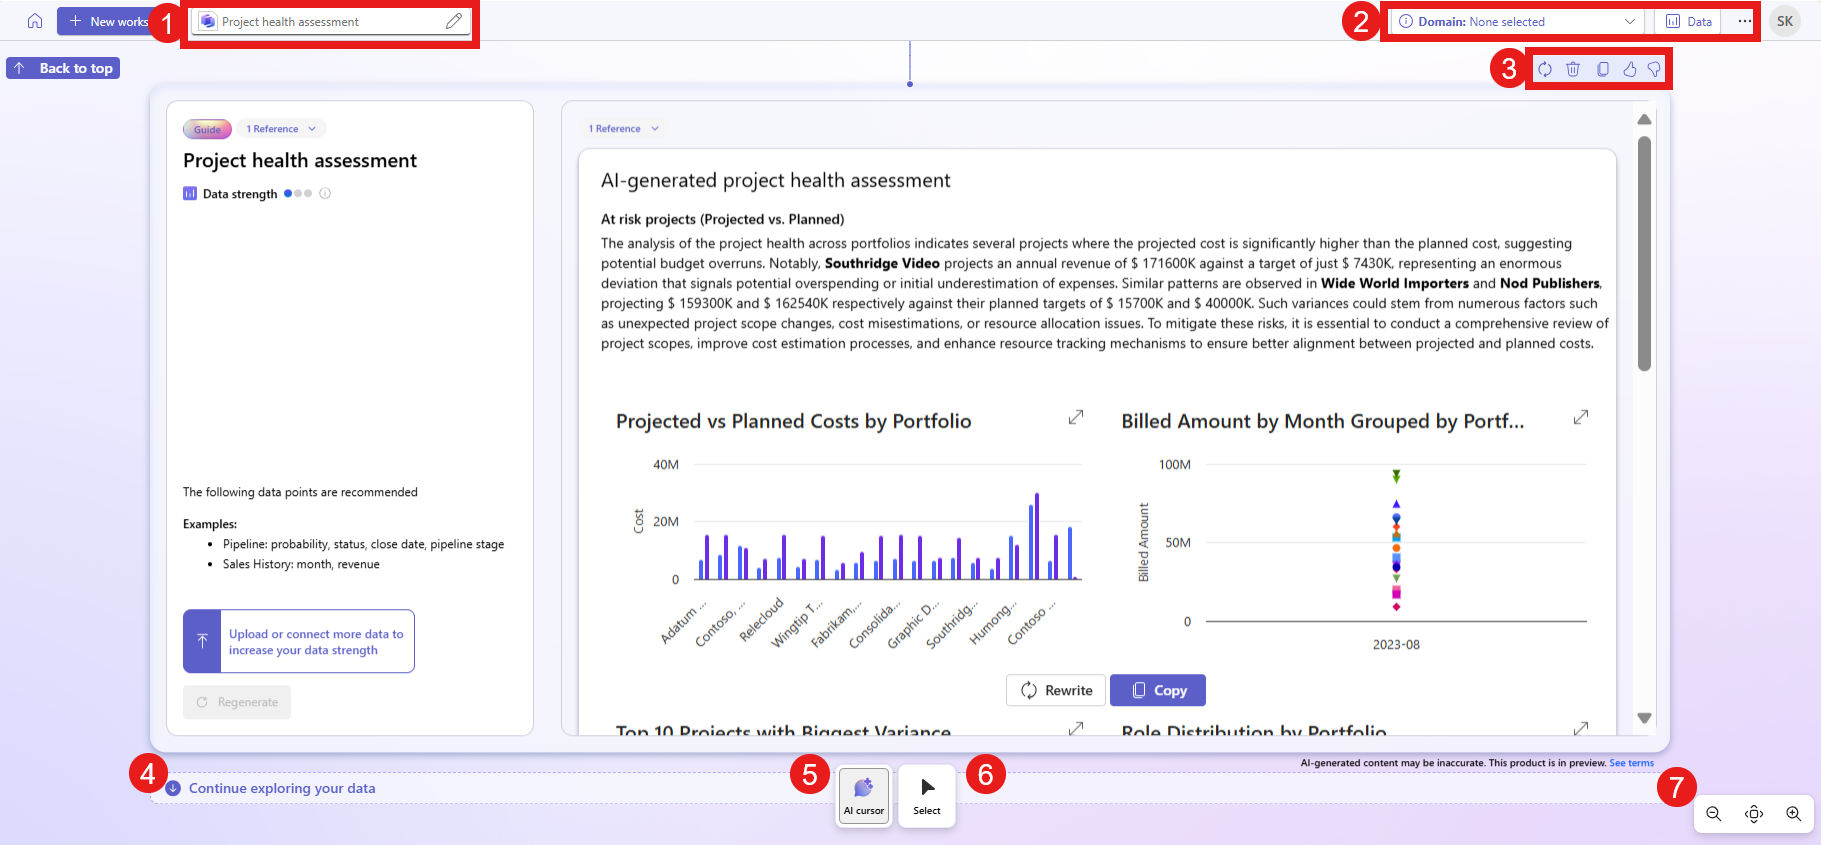Click Rewrite to rewrite the assessment
The height and width of the screenshot is (845, 1821).
tap(1056, 690)
